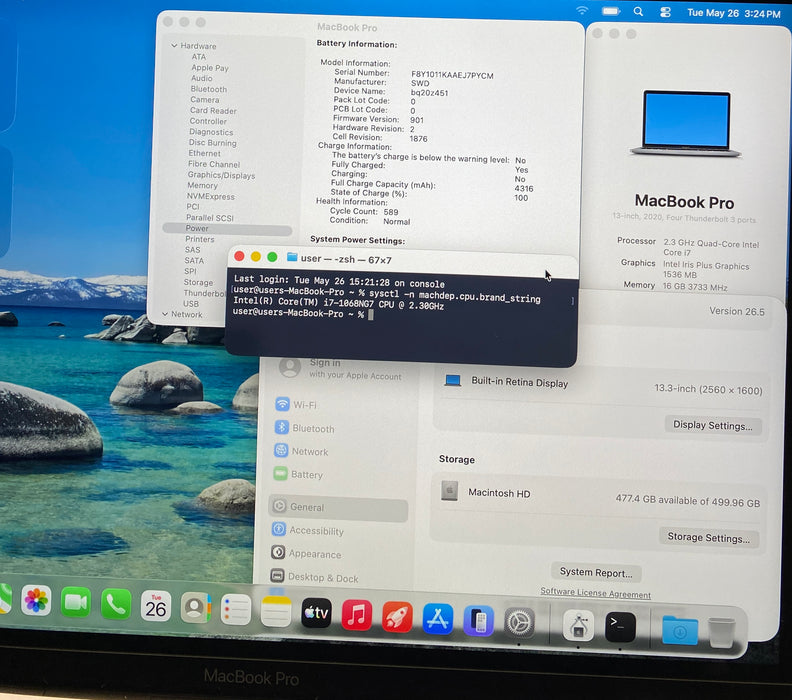The width and height of the screenshot is (792, 700).
Task: Click Cycle Count value 589
Action: pyautogui.click(x=390, y=212)
